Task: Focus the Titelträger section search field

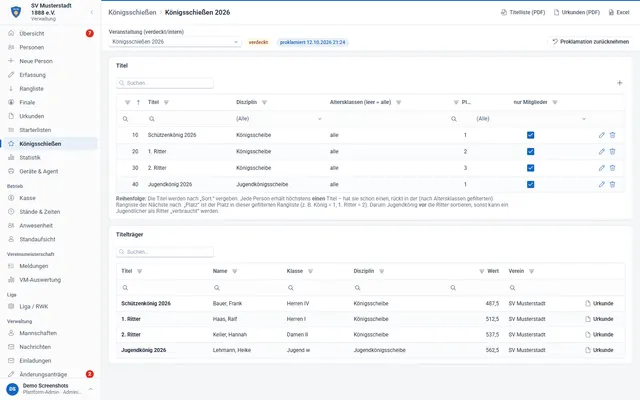Action: click(x=165, y=252)
